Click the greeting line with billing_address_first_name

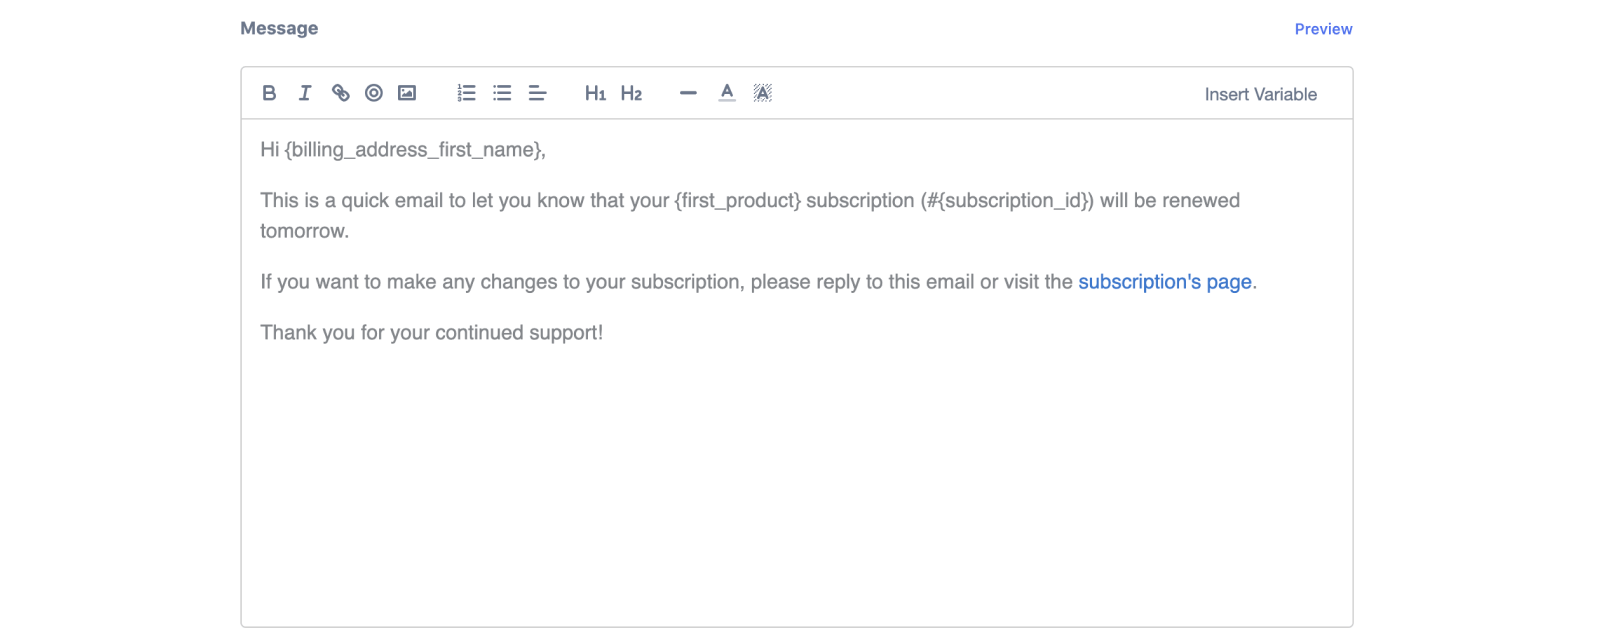[x=403, y=150]
